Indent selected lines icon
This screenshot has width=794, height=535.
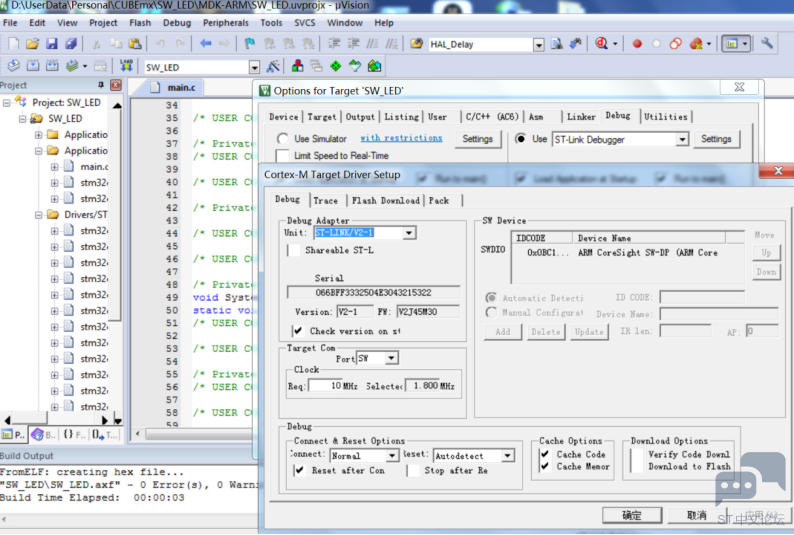pos(334,44)
